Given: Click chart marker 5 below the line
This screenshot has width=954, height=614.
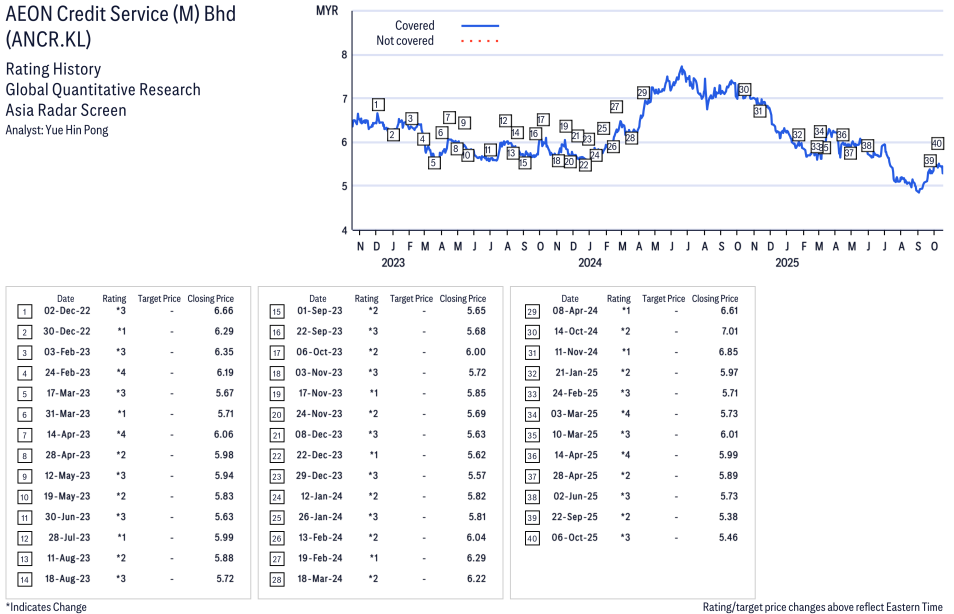Looking at the screenshot, I should tap(434, 162).
